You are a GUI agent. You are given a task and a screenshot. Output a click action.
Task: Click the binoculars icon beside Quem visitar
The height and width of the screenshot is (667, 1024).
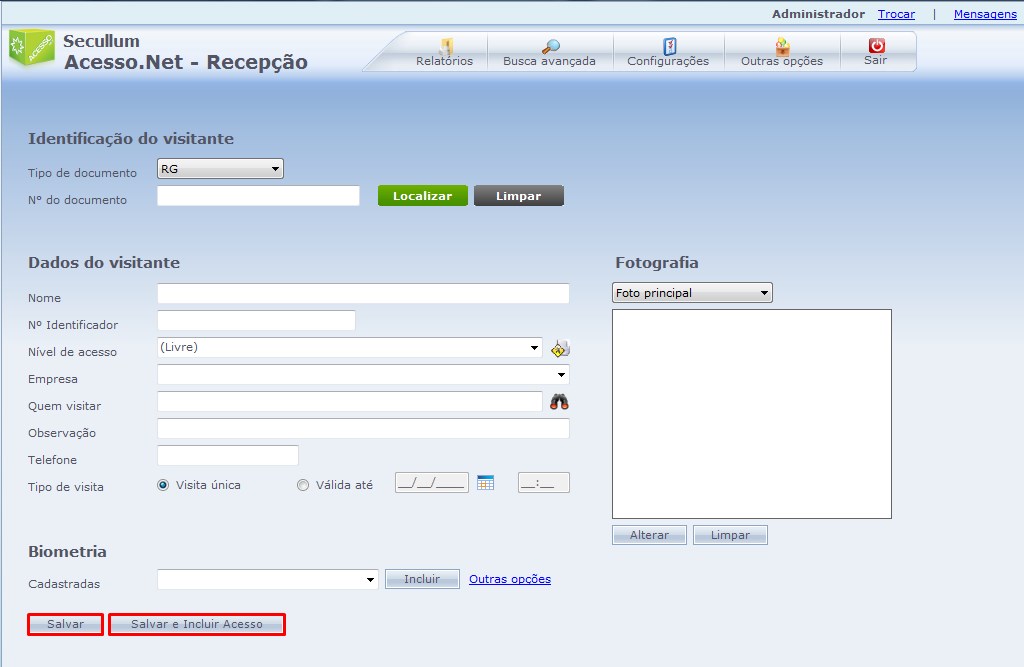559,402
